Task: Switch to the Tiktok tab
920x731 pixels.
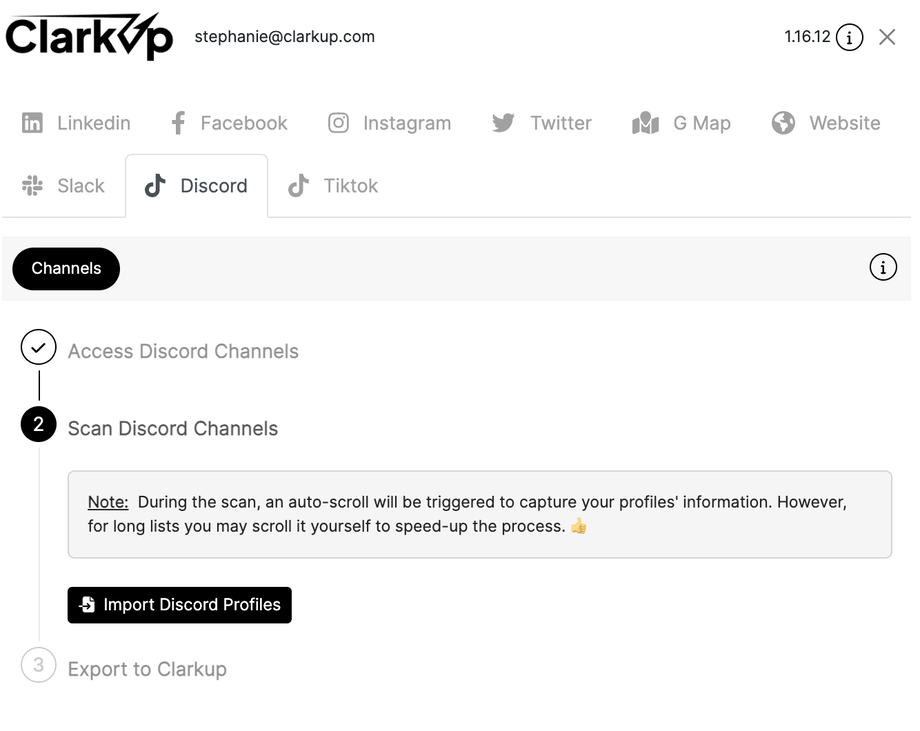Action: tap(333, 186)
